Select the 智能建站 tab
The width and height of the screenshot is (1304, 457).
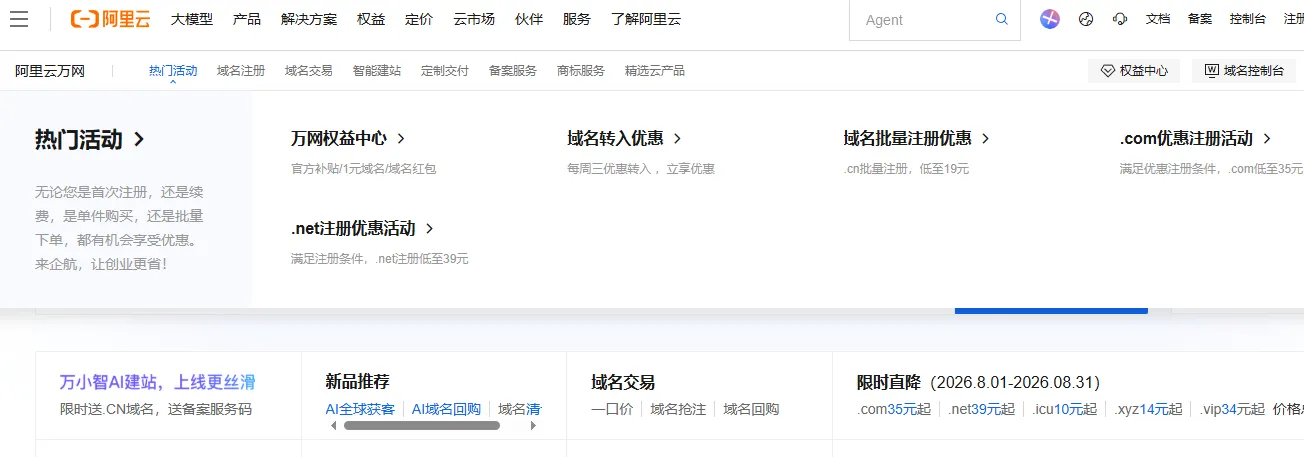point(377,71)
